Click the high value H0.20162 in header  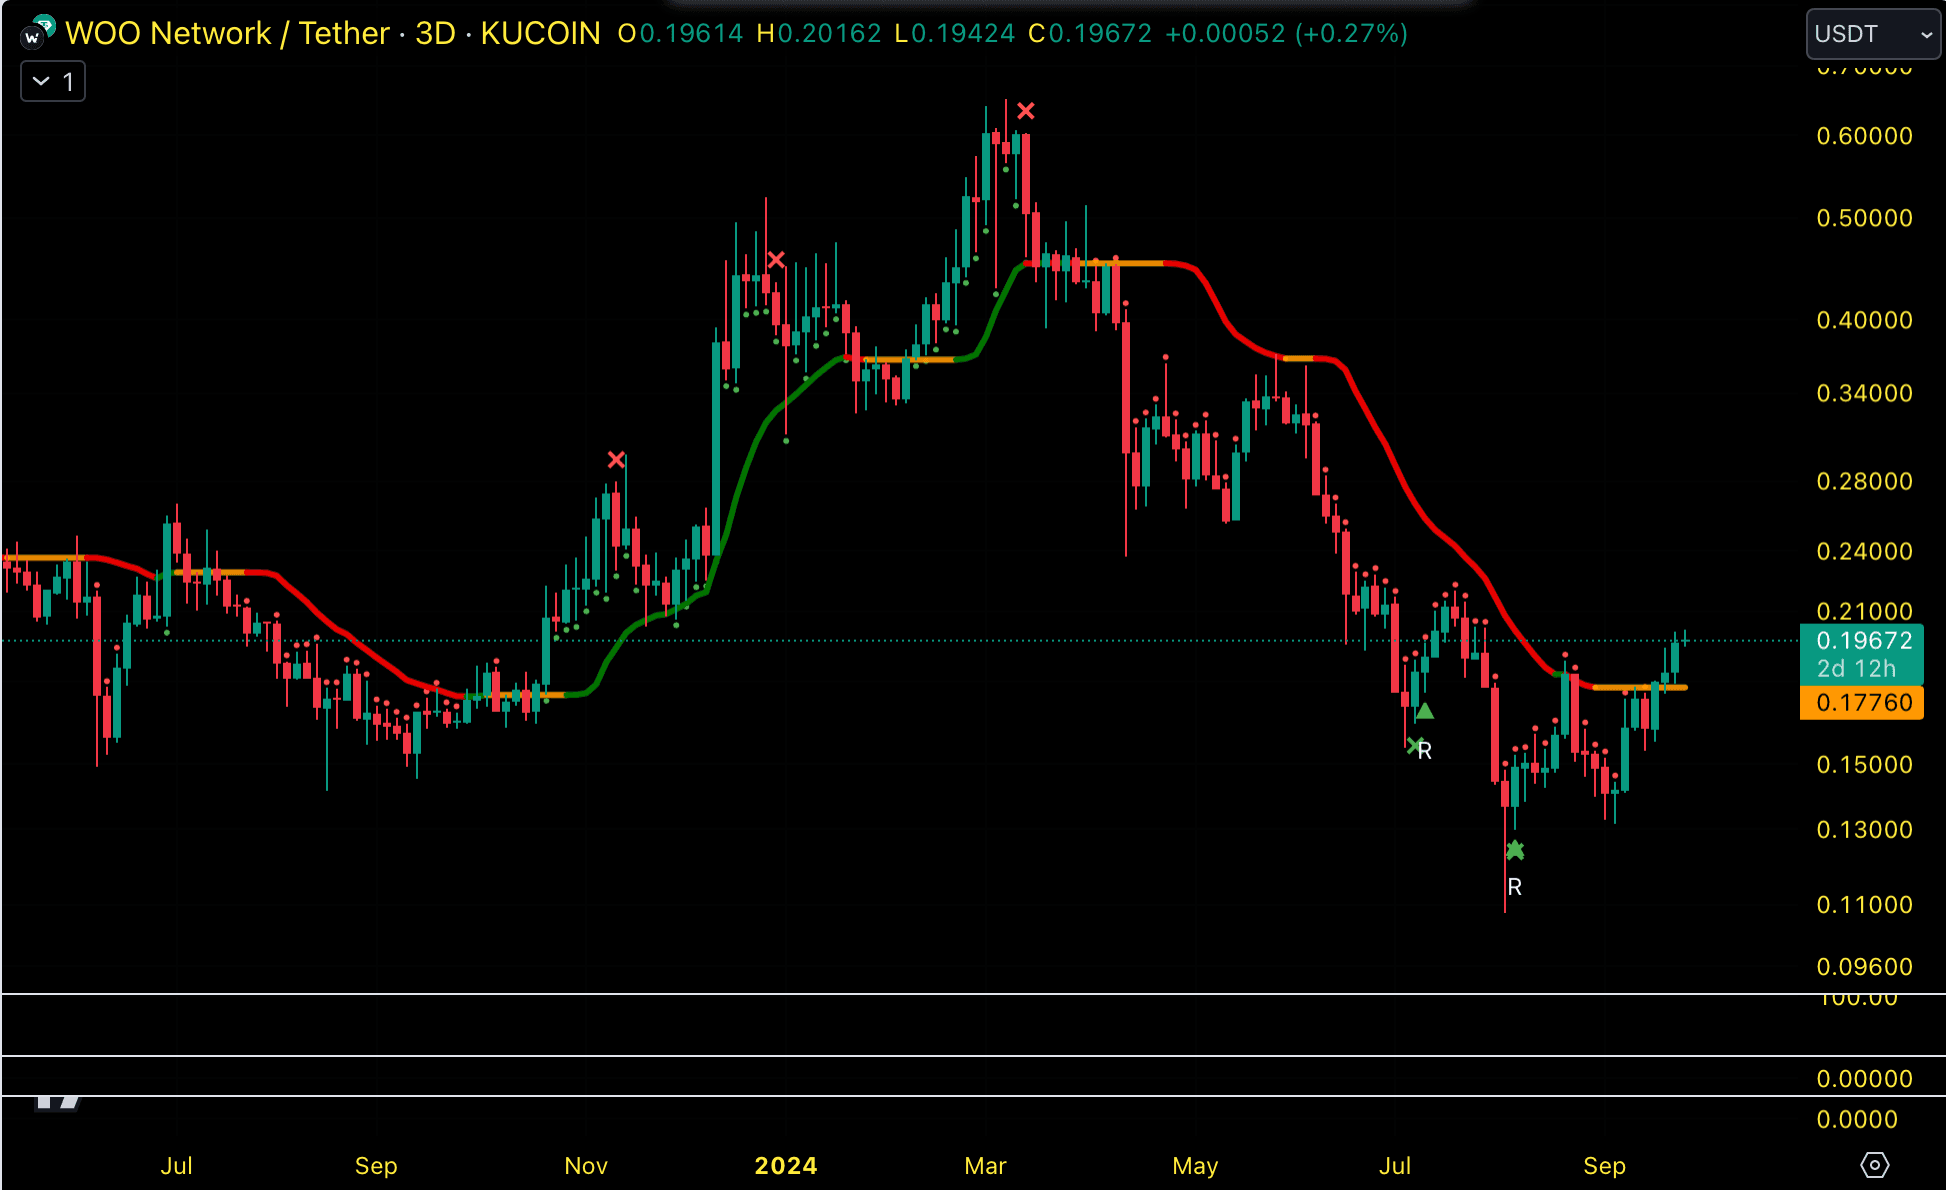[x=819, y=33]
